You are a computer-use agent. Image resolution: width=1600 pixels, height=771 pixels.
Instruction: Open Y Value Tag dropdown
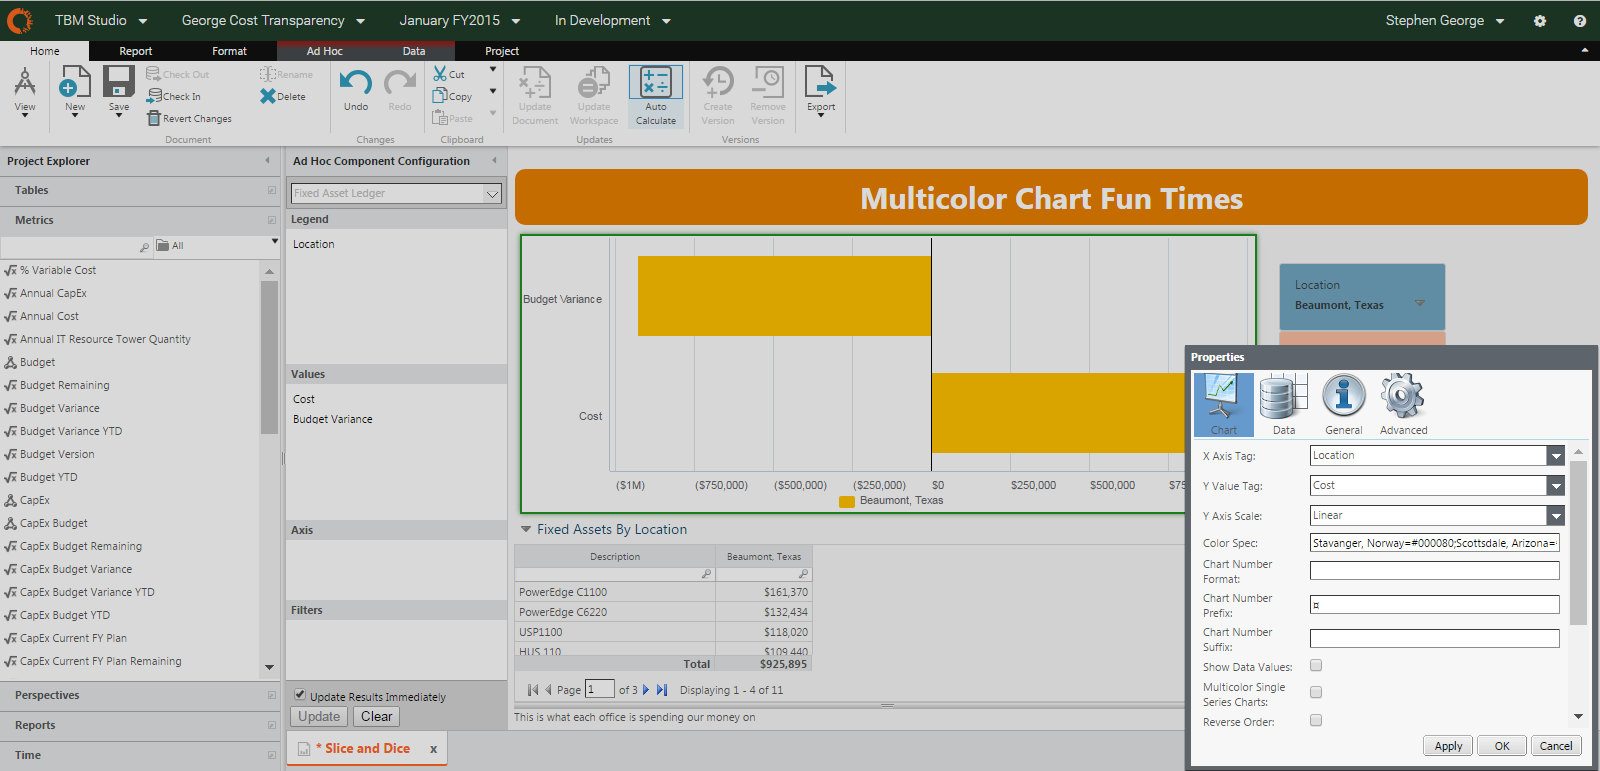tap(1555, 486)
